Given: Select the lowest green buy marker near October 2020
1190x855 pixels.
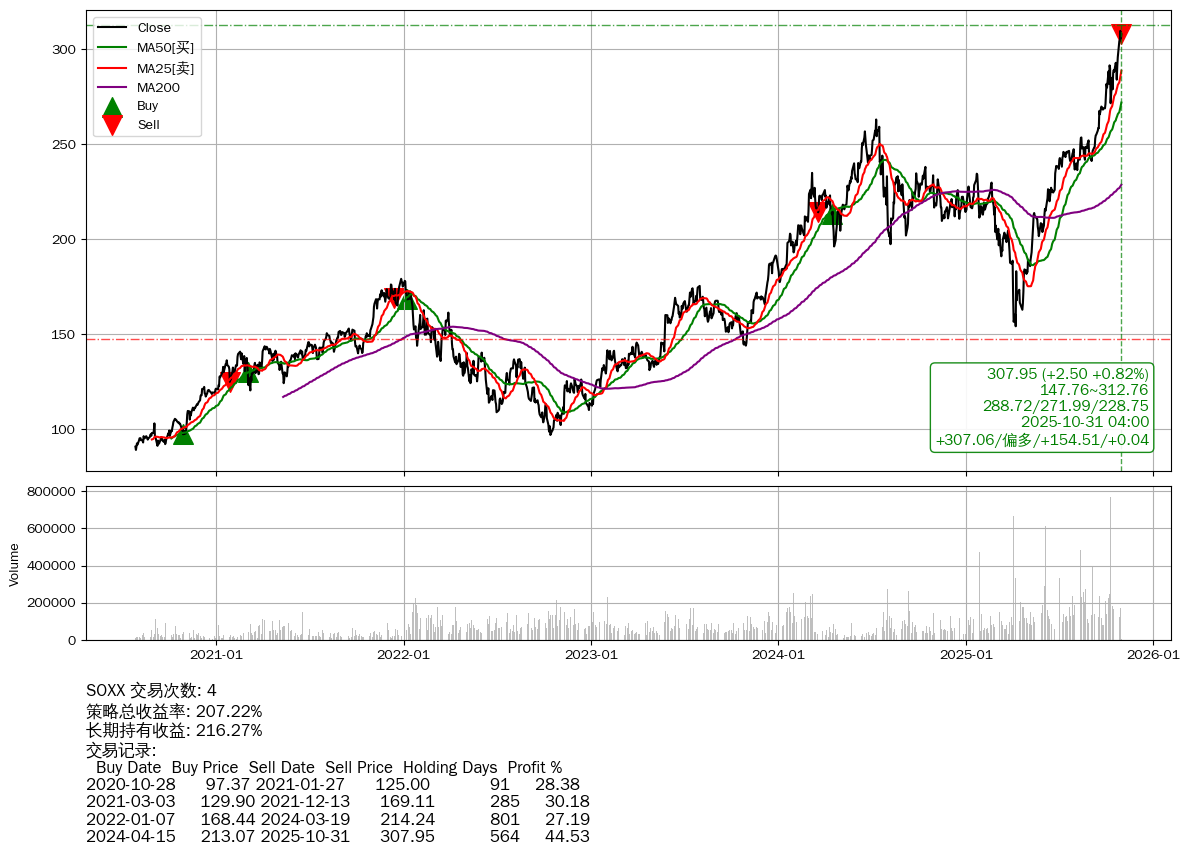Looking at the screenshot, I should coord(183,434).
